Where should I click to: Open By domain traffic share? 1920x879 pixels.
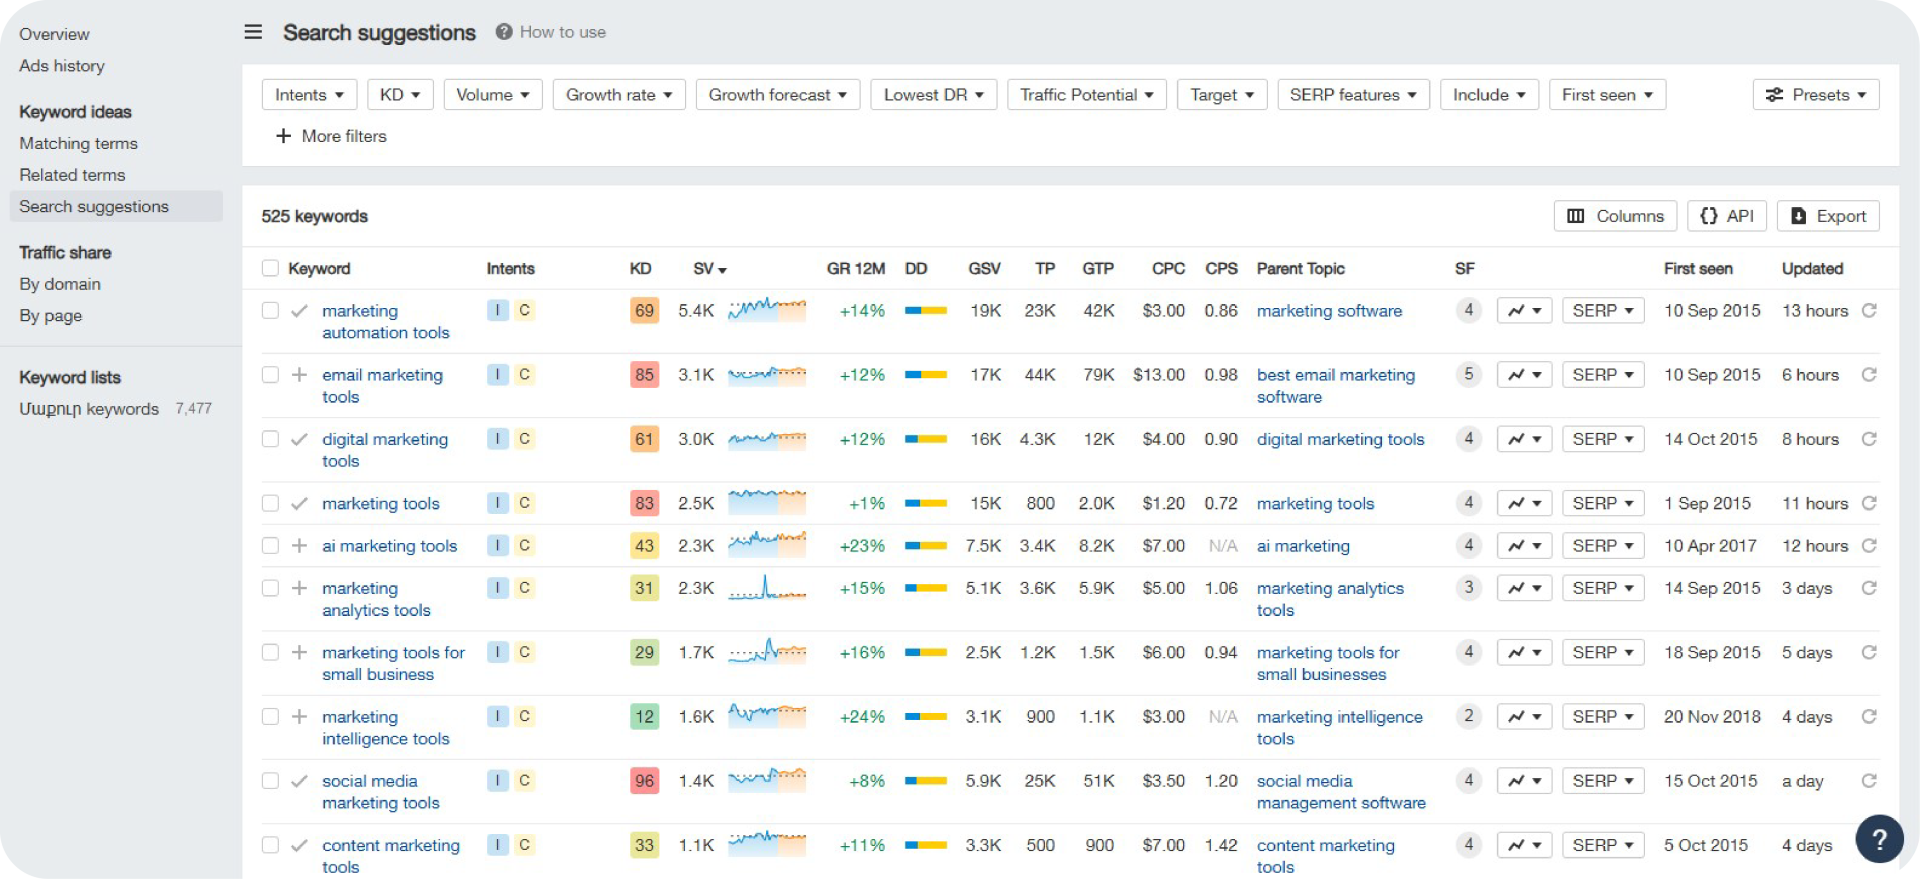[60, 284]
